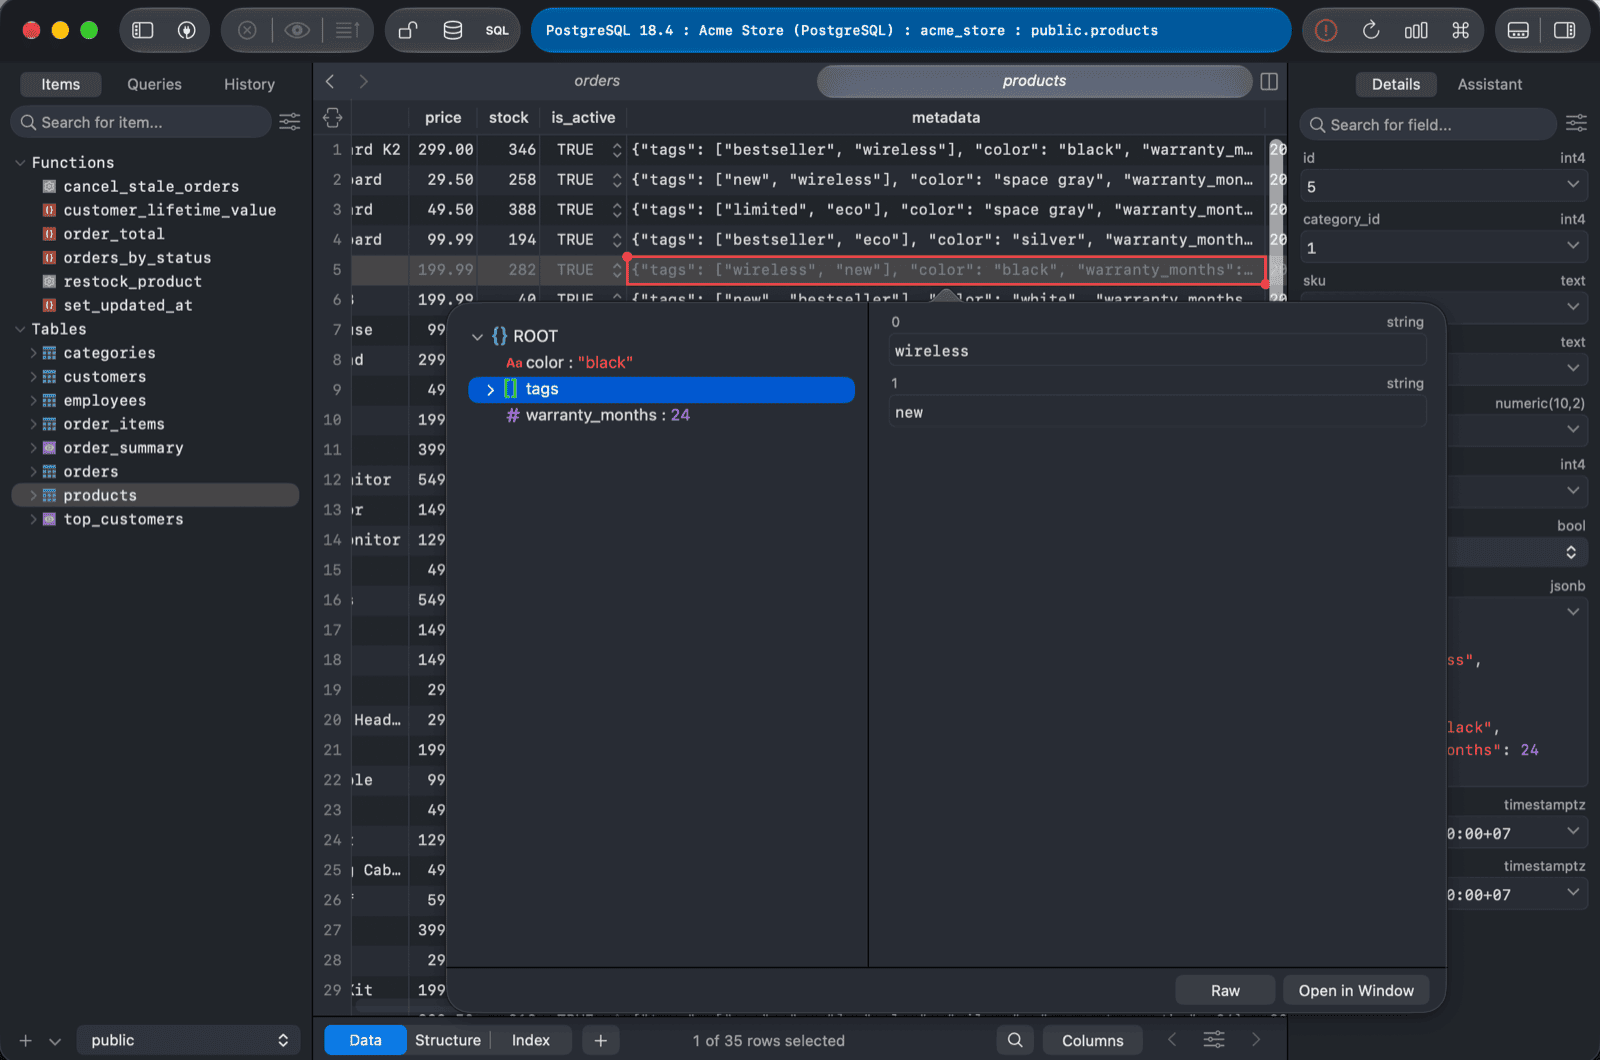The width and height of the screenshot is (1600, 1060).
Task: Select the restock_product function
Action: 132,282
